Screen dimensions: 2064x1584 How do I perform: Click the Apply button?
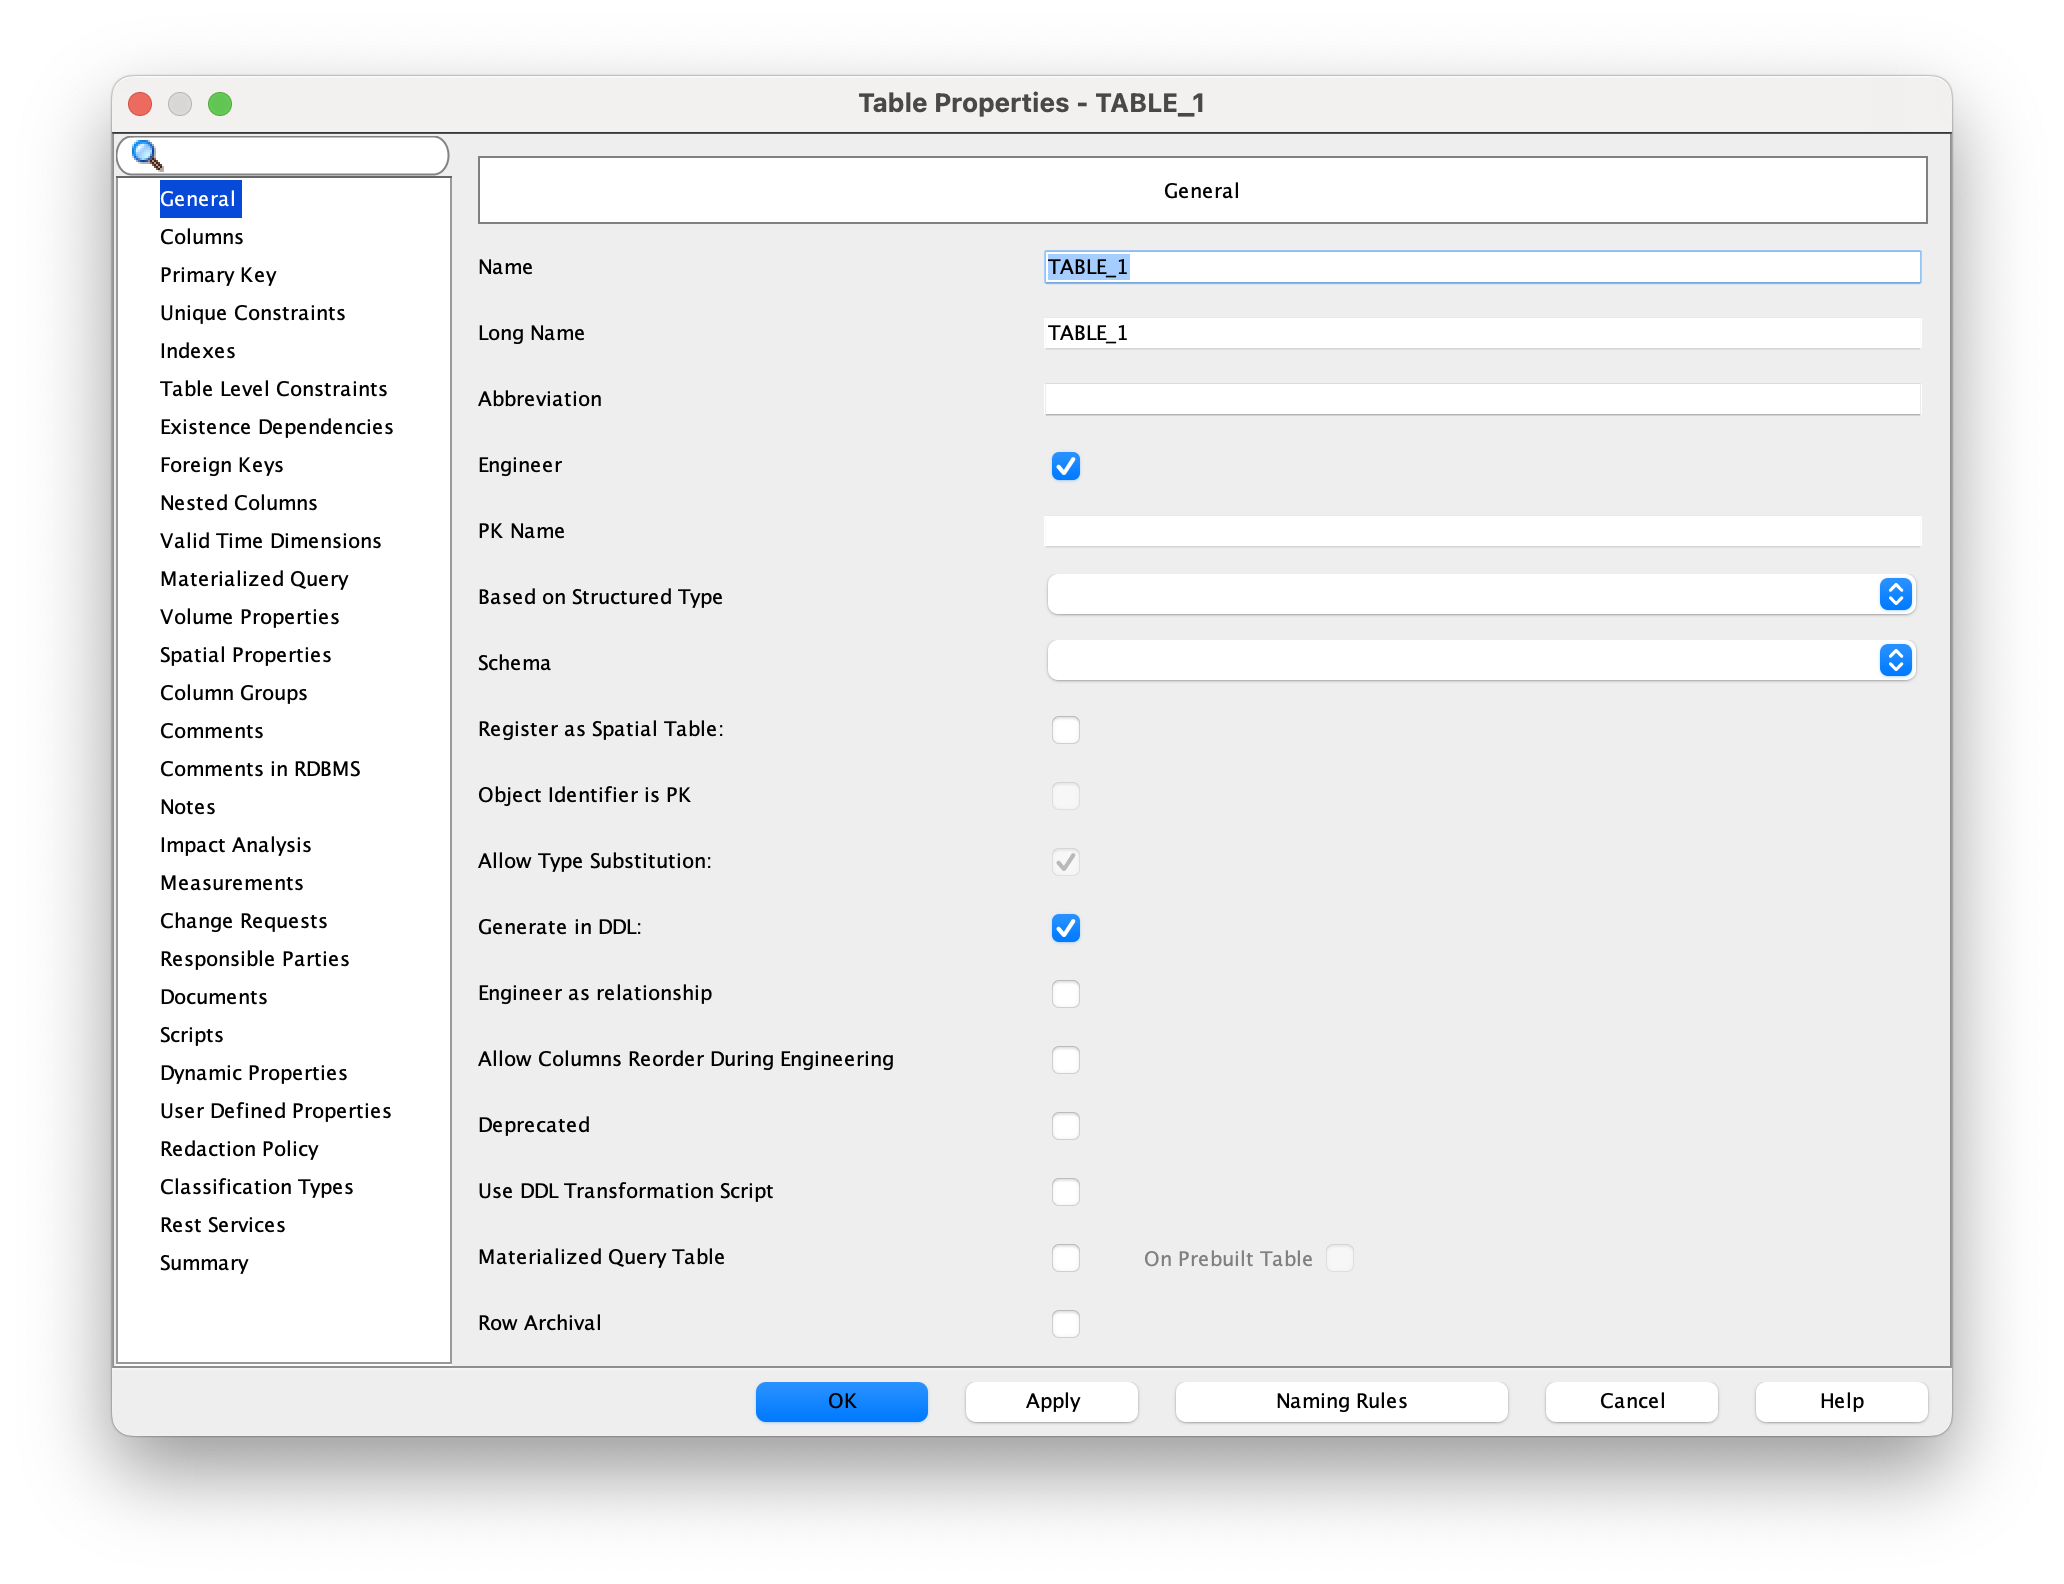coord(1051,1401)
